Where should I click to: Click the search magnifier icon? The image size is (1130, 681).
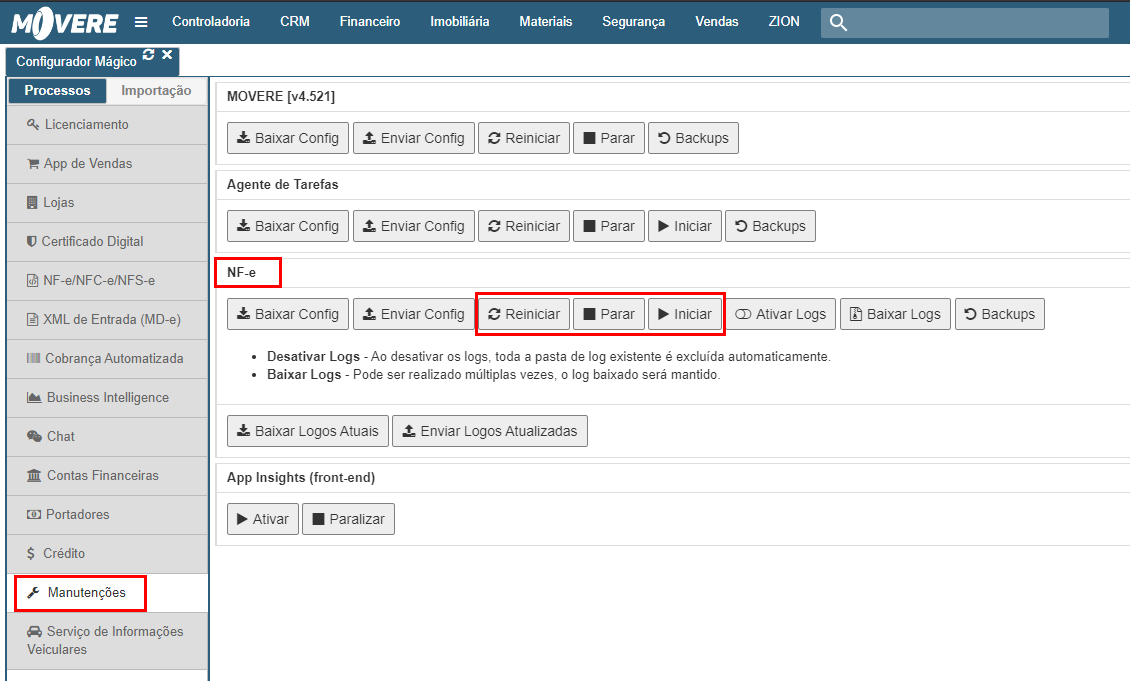[837, 22]
